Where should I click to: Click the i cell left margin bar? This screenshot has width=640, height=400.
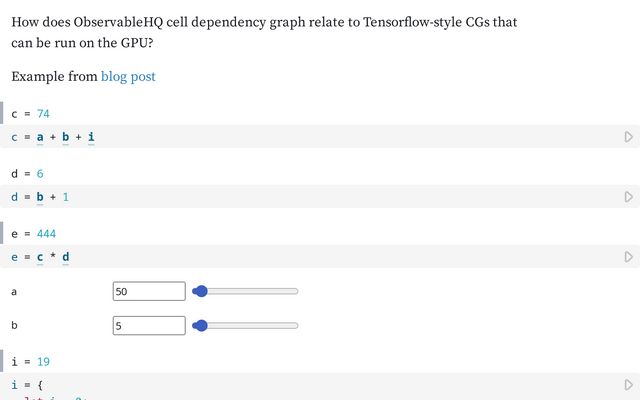(x=1, y=361)
